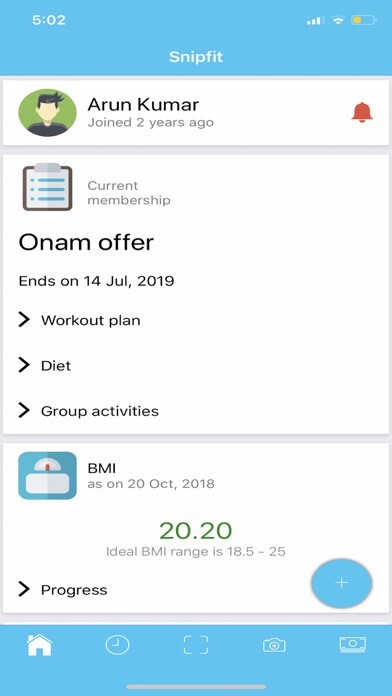
Task: Open the camera tab in bottom bar
Action: click(274, 645)
